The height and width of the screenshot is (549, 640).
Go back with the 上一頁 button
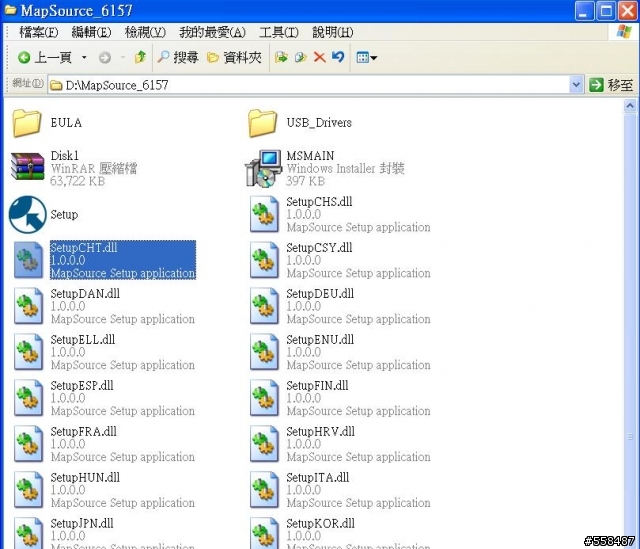(45, 58)
